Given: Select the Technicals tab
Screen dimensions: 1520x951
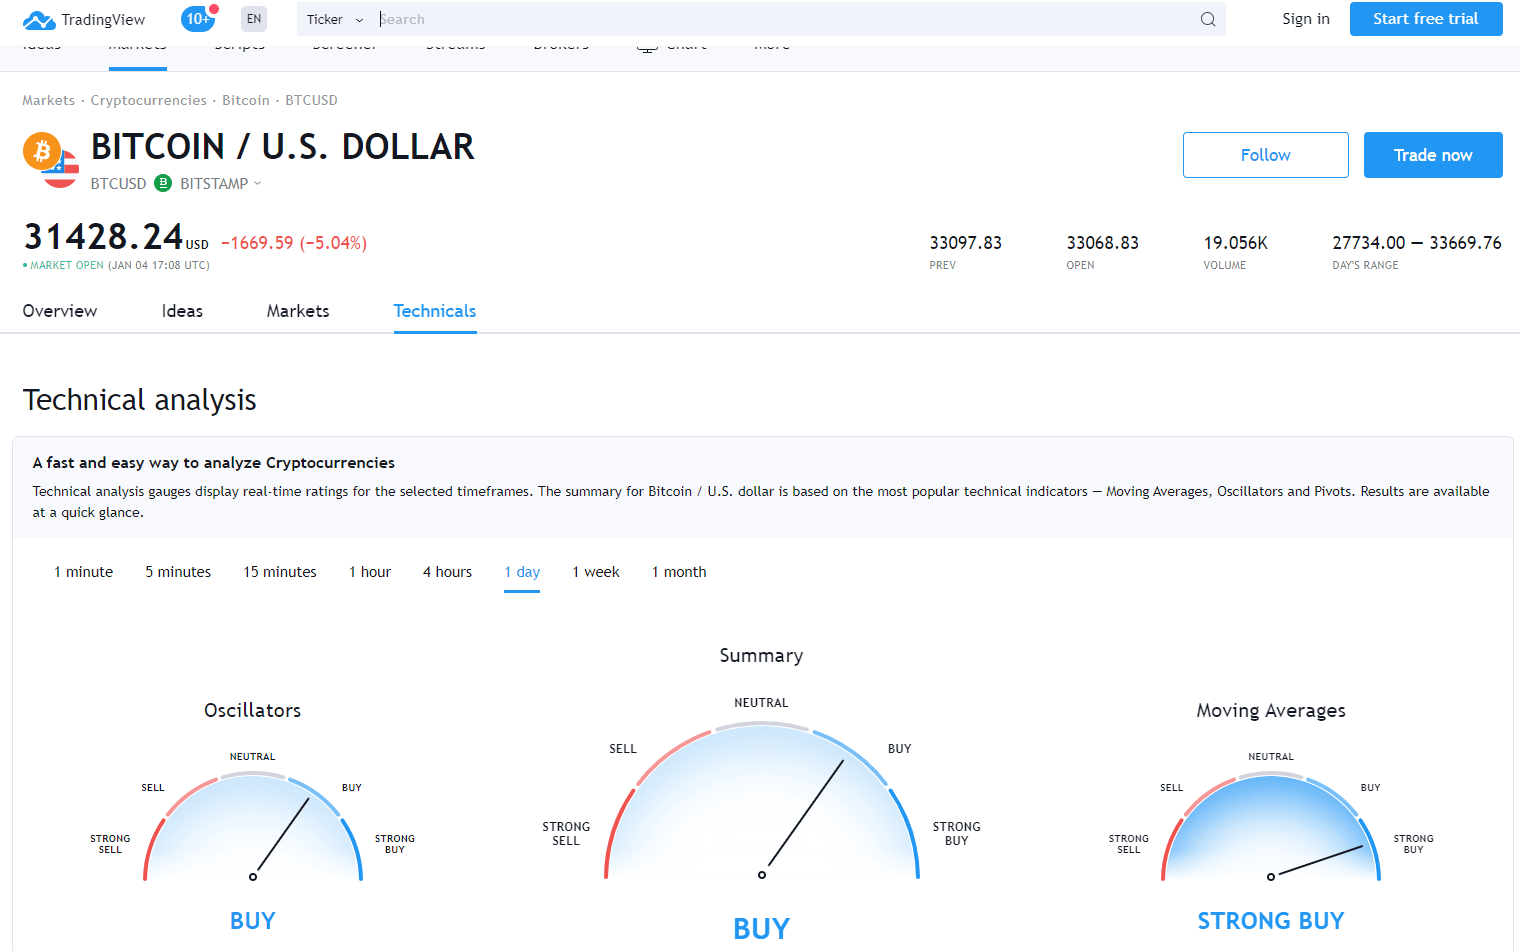Looking at the screenshot, I should click(x=435, y=311).
